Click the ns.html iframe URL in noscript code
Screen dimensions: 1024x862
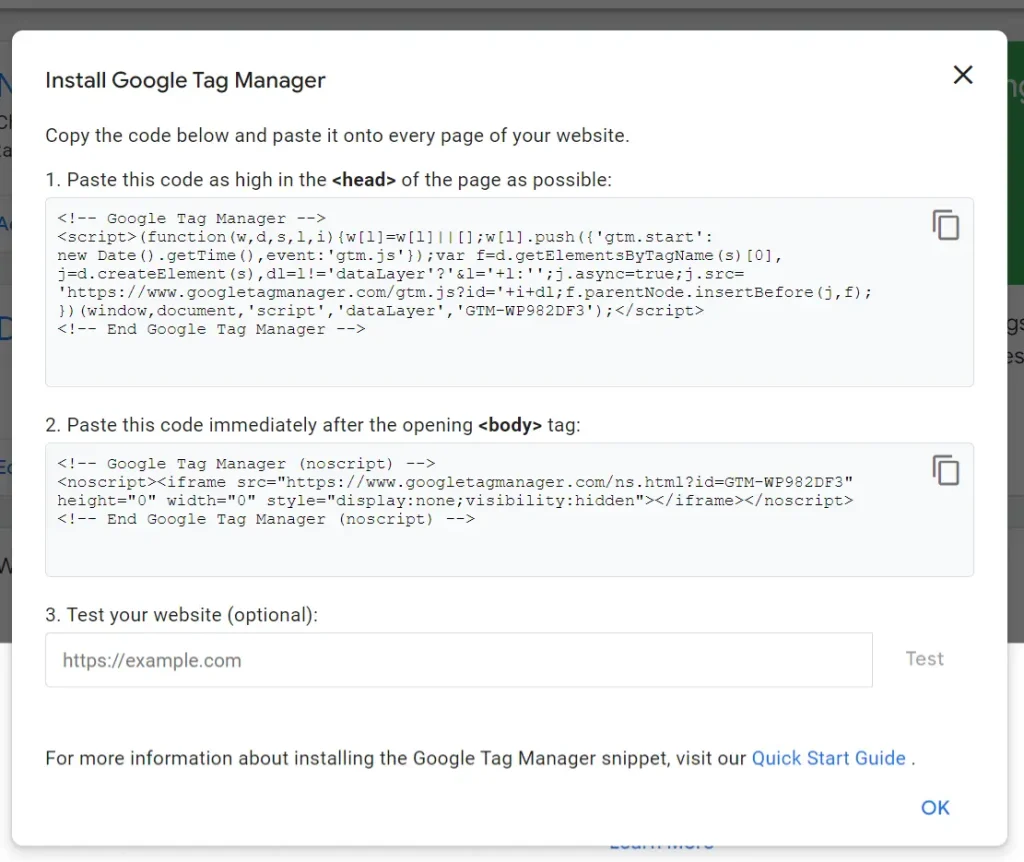(x=570, y=482)
